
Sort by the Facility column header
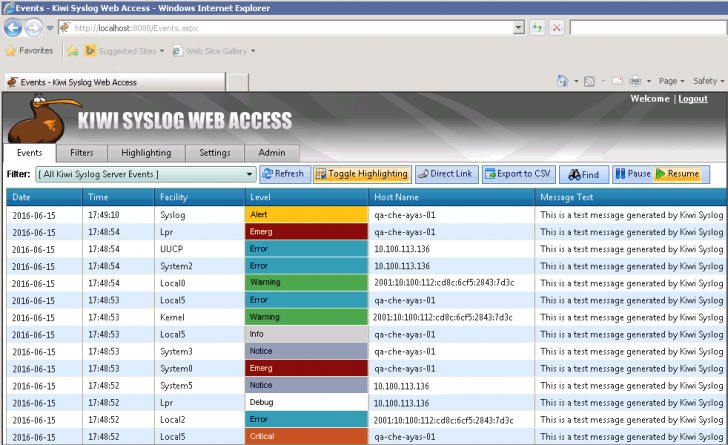tap(200, 197)
